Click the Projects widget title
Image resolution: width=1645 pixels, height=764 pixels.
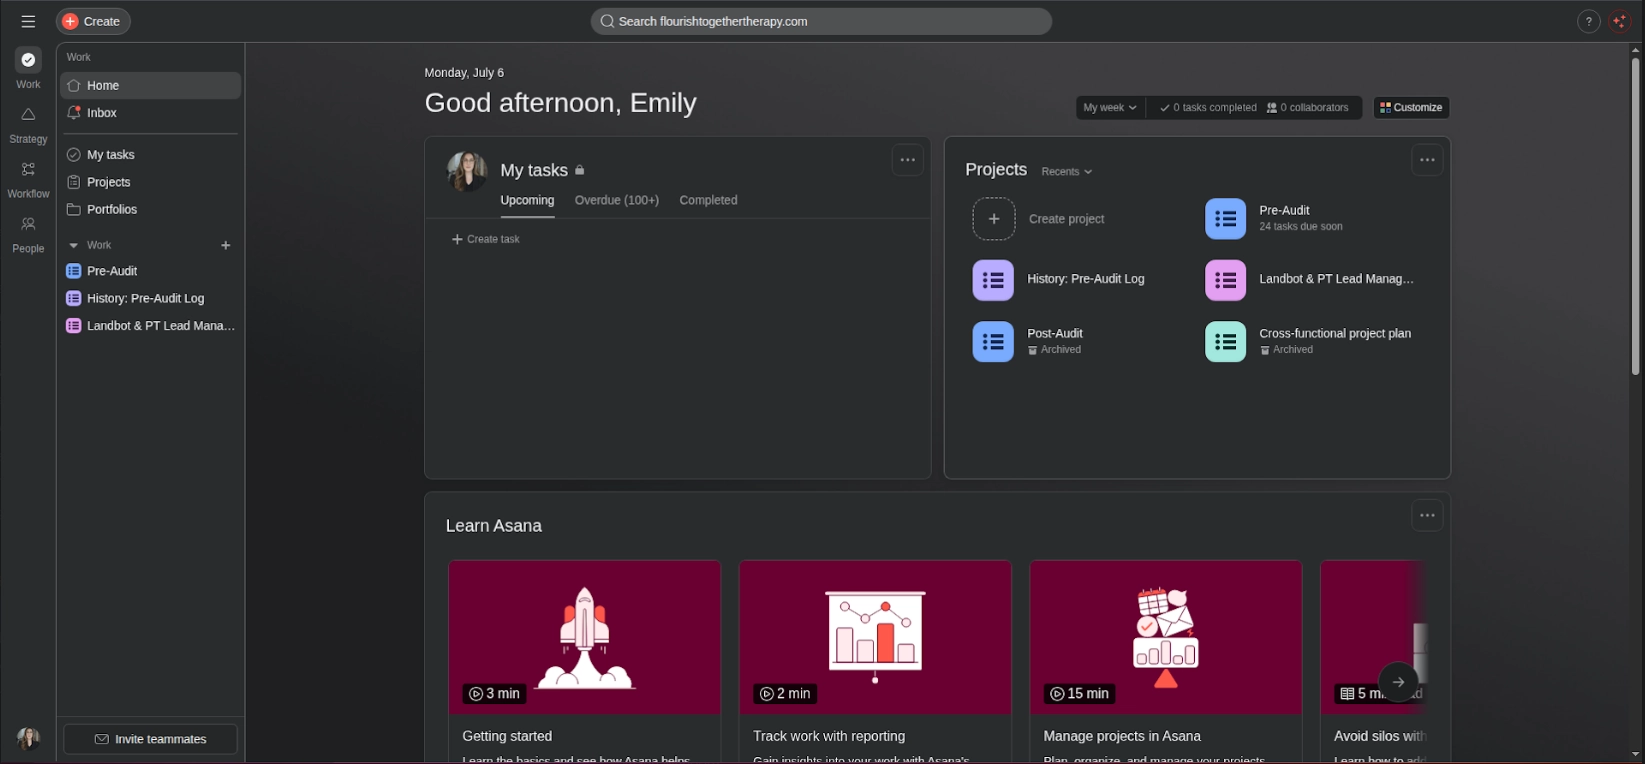[x=996, y=170]
